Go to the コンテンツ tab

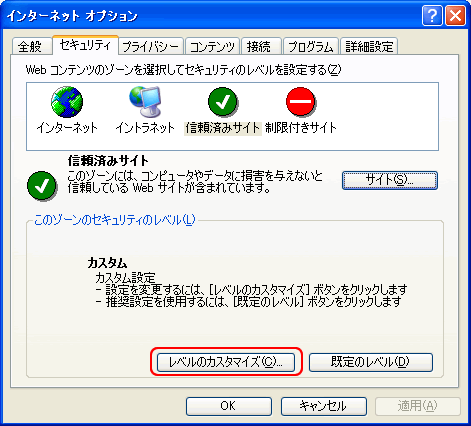point(212,46)
